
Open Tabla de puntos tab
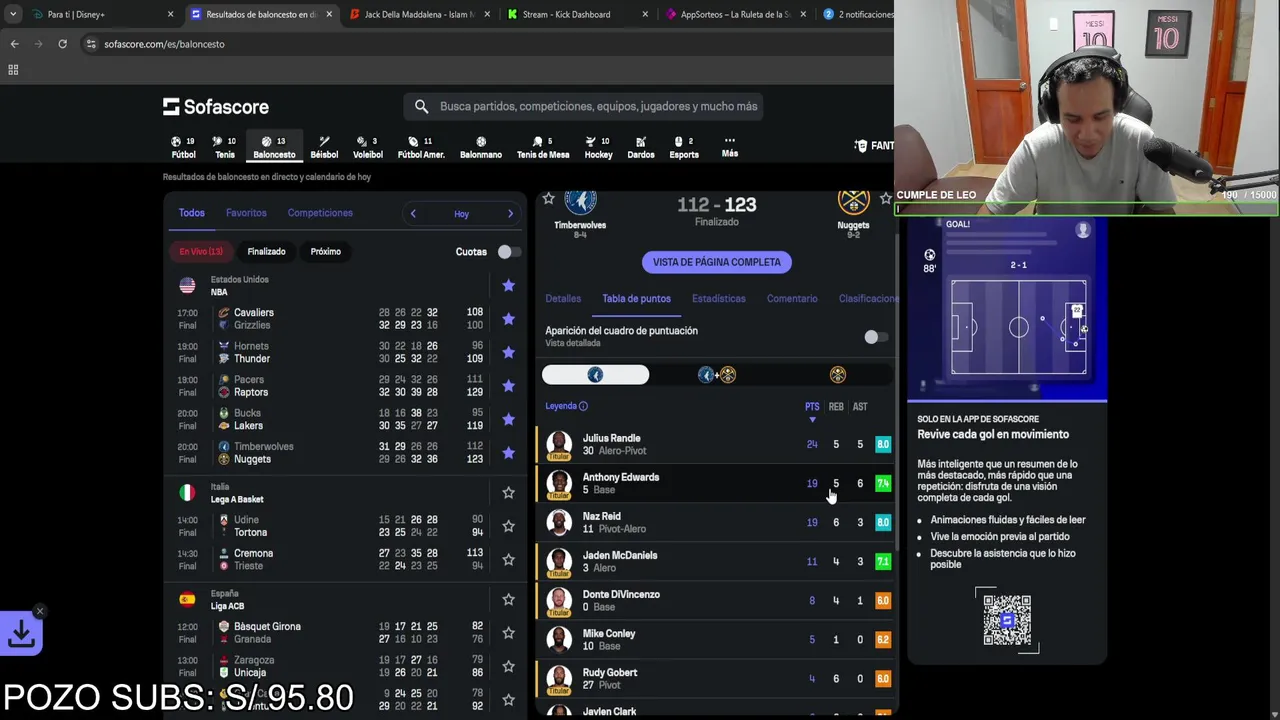(x=636, y=299)
